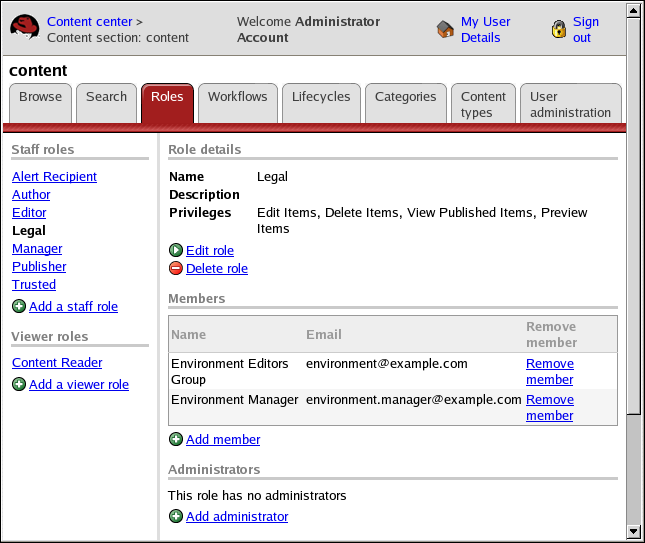Open the Alert Recipient staff role

[x=54, y=177]
